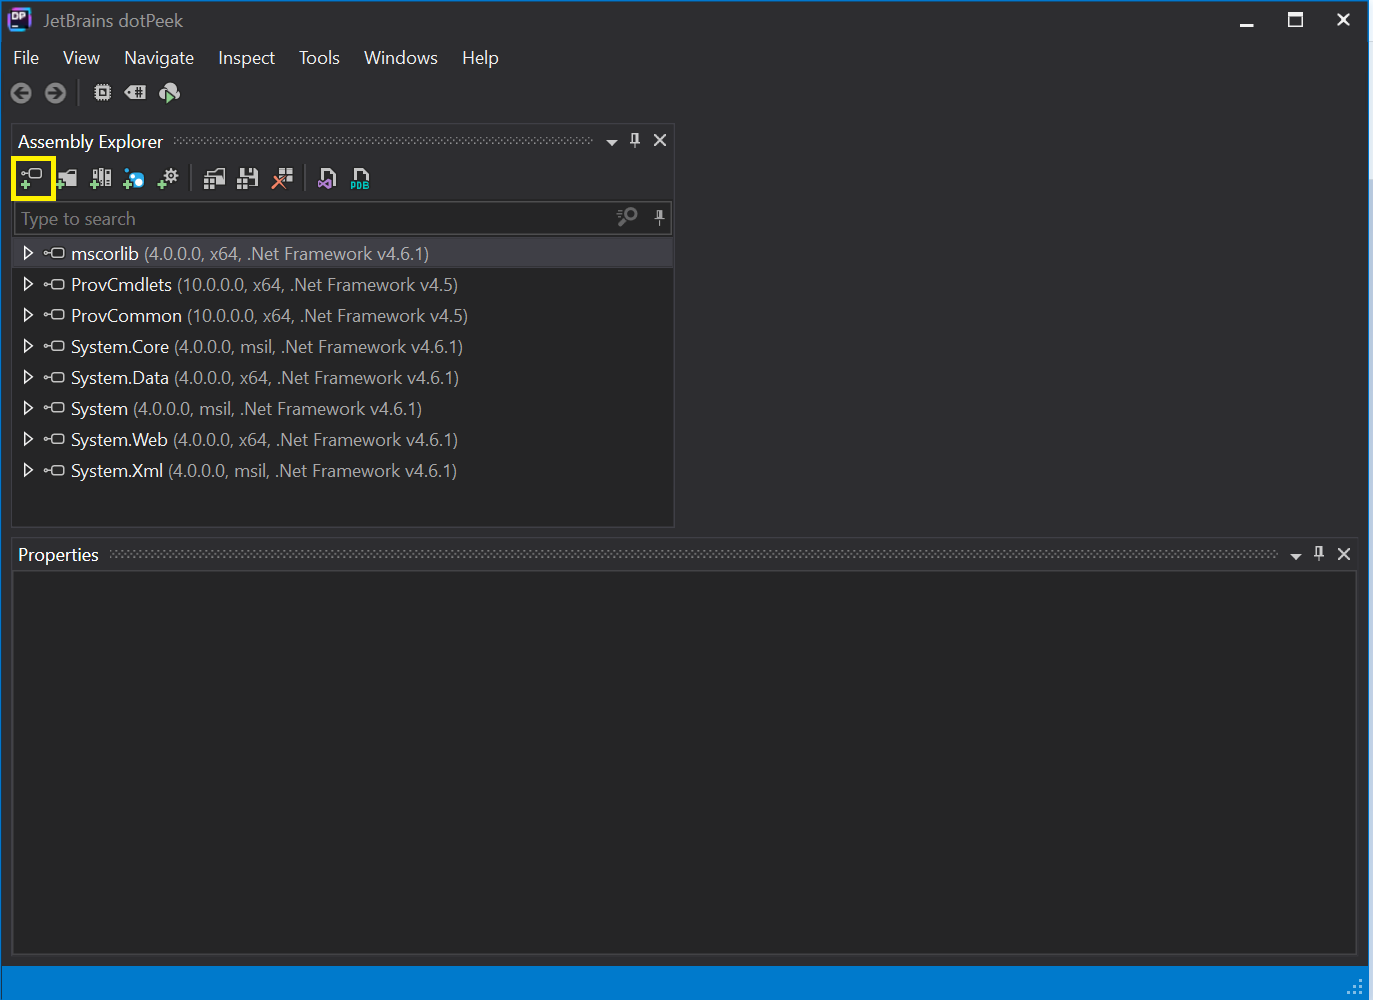
Task: Select the System.Data row
Action: click(343, 377)
